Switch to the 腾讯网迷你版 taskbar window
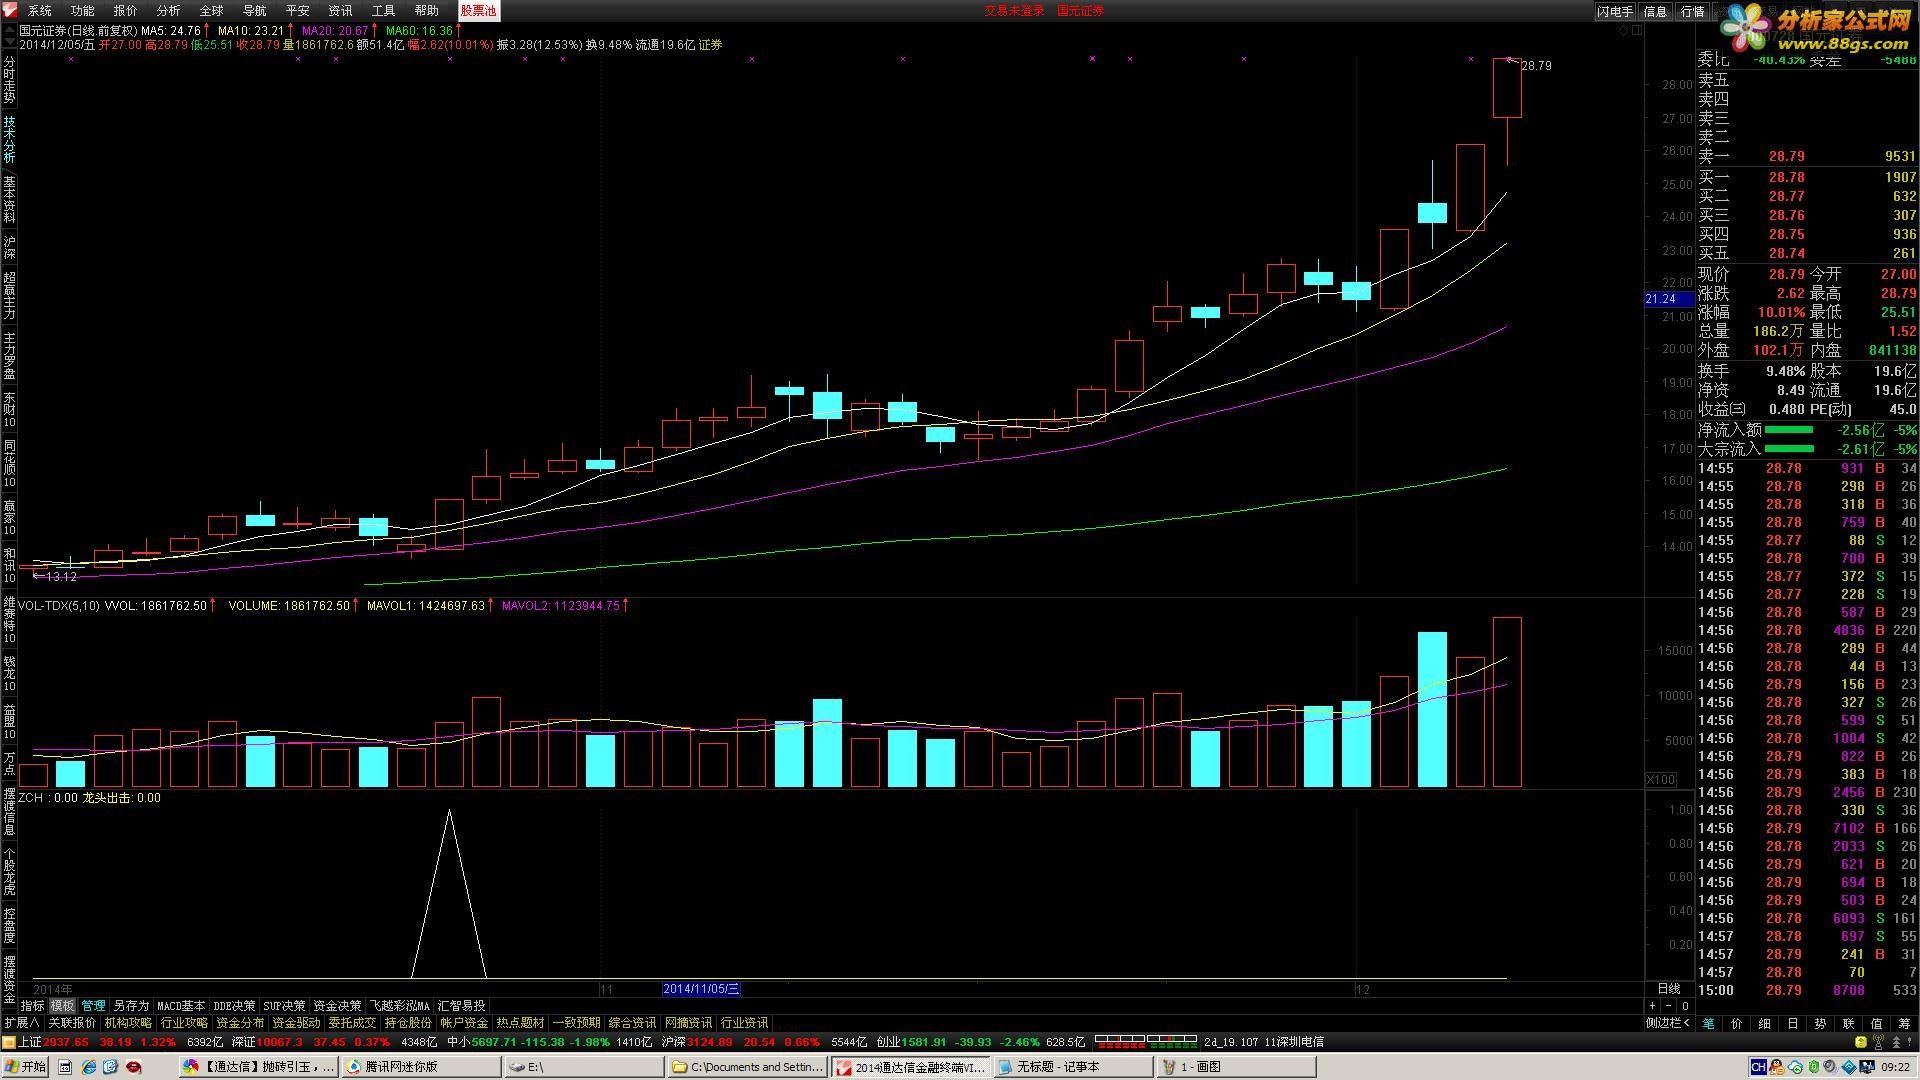 pyautogui.click(x=420, y=1067)
